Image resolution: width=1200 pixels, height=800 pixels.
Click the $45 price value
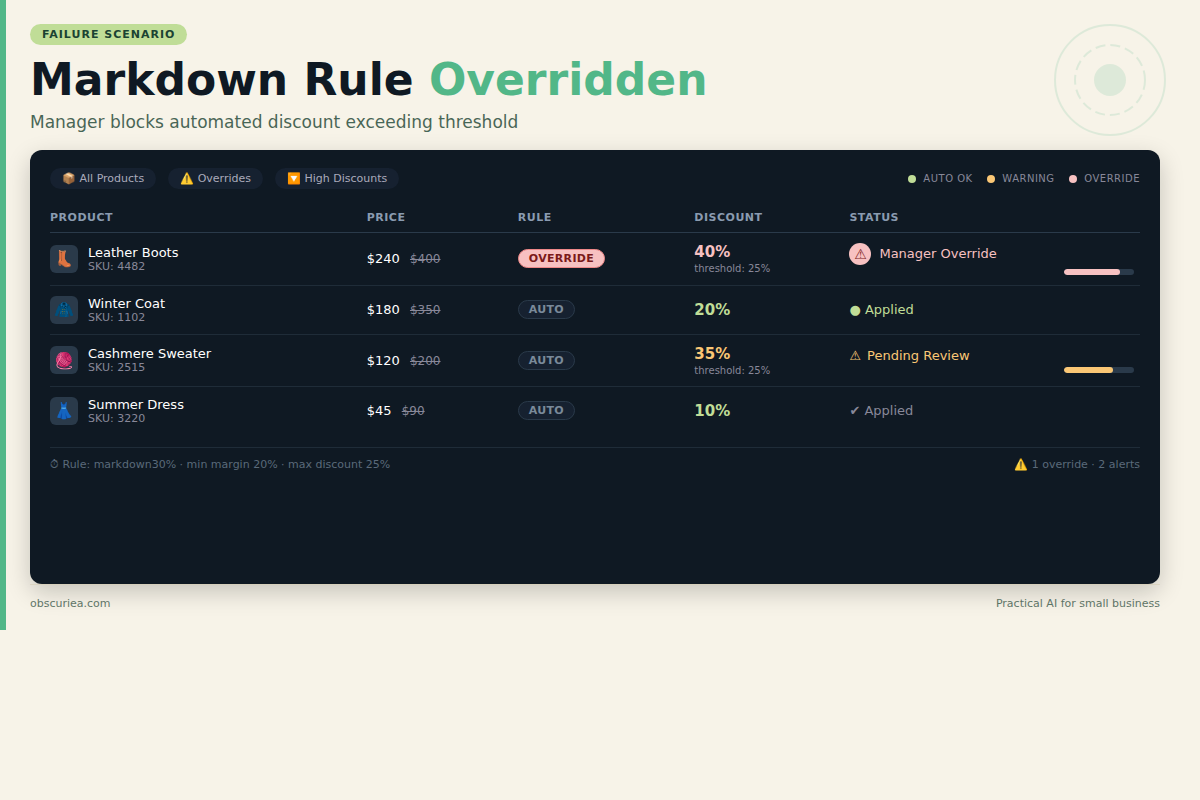379,411
